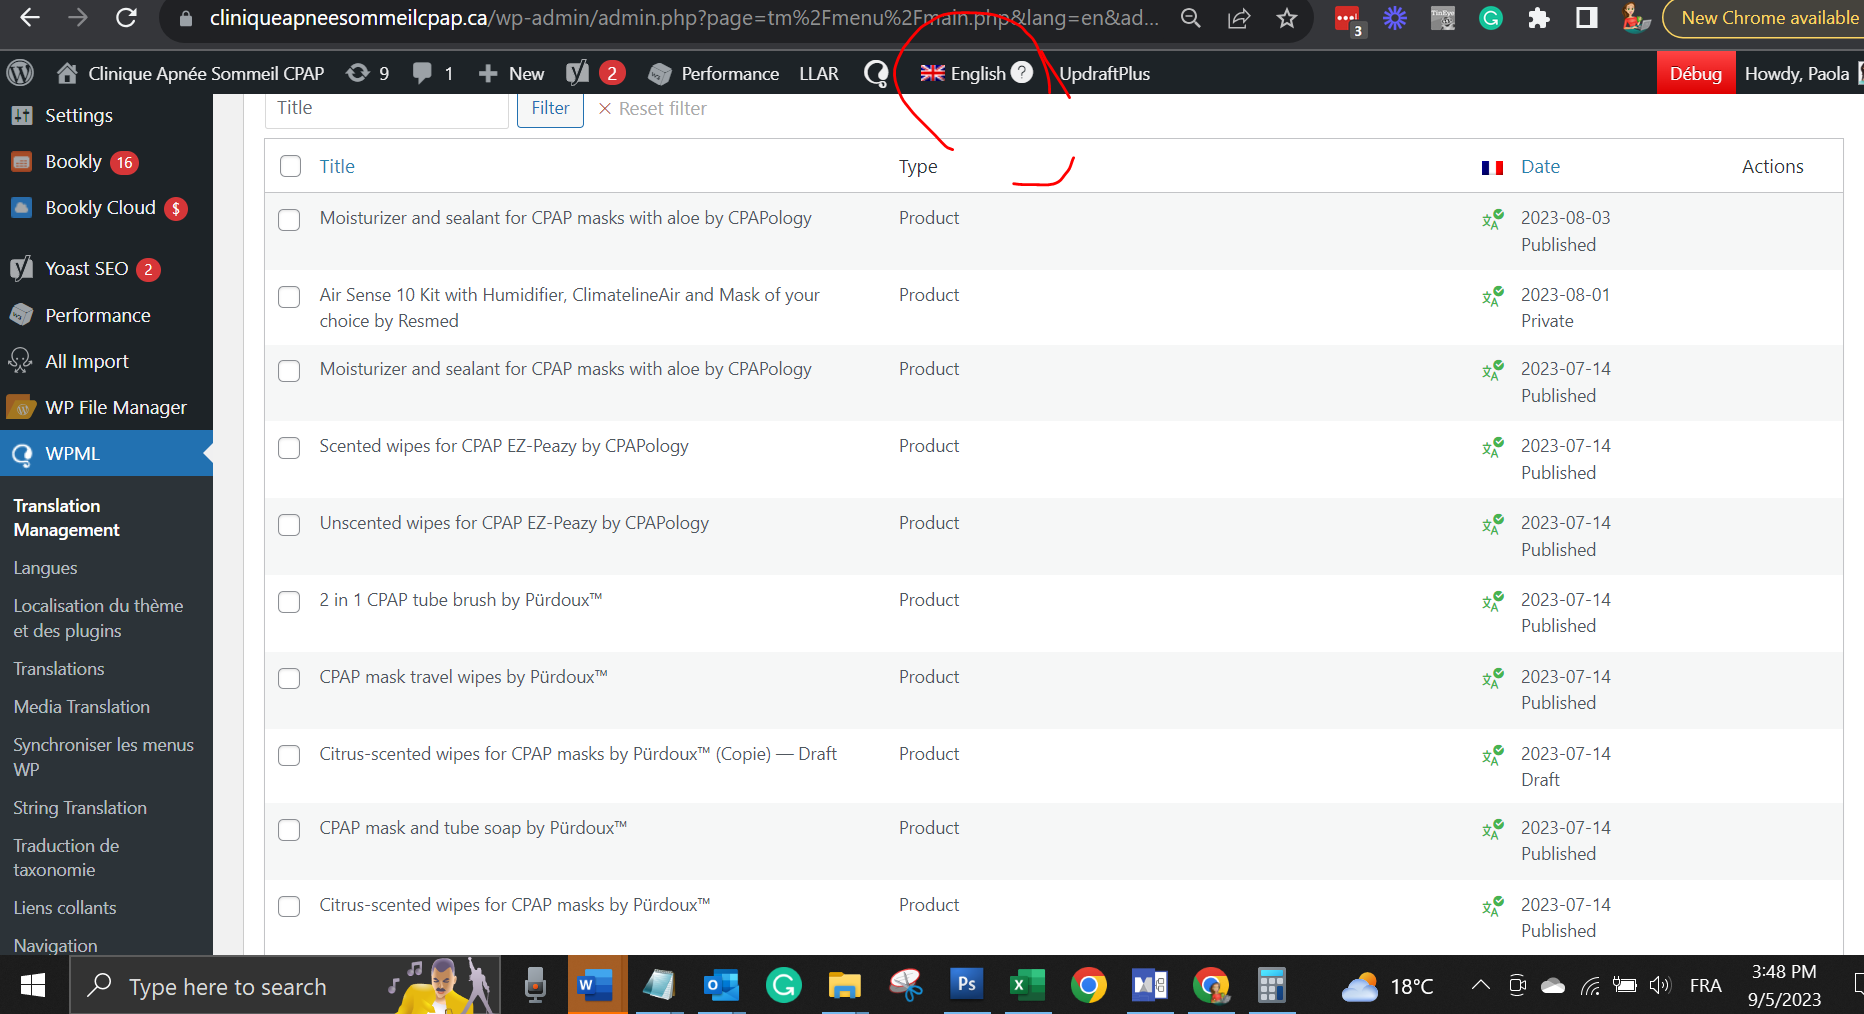The height and width of the screenshot is (1014, 1864).
Task: Check the 2023-08-03 Moisturizer and sealant row
Action: [x=289, y=220]
